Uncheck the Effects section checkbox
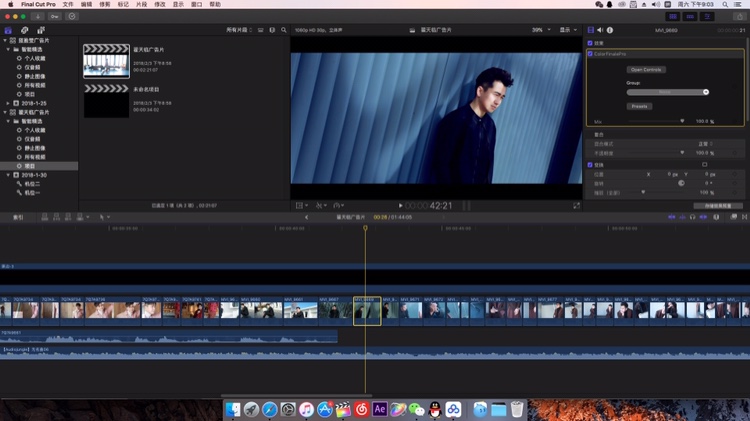Image resolution: width=750 pixels, height=421 pixels. 591,43
